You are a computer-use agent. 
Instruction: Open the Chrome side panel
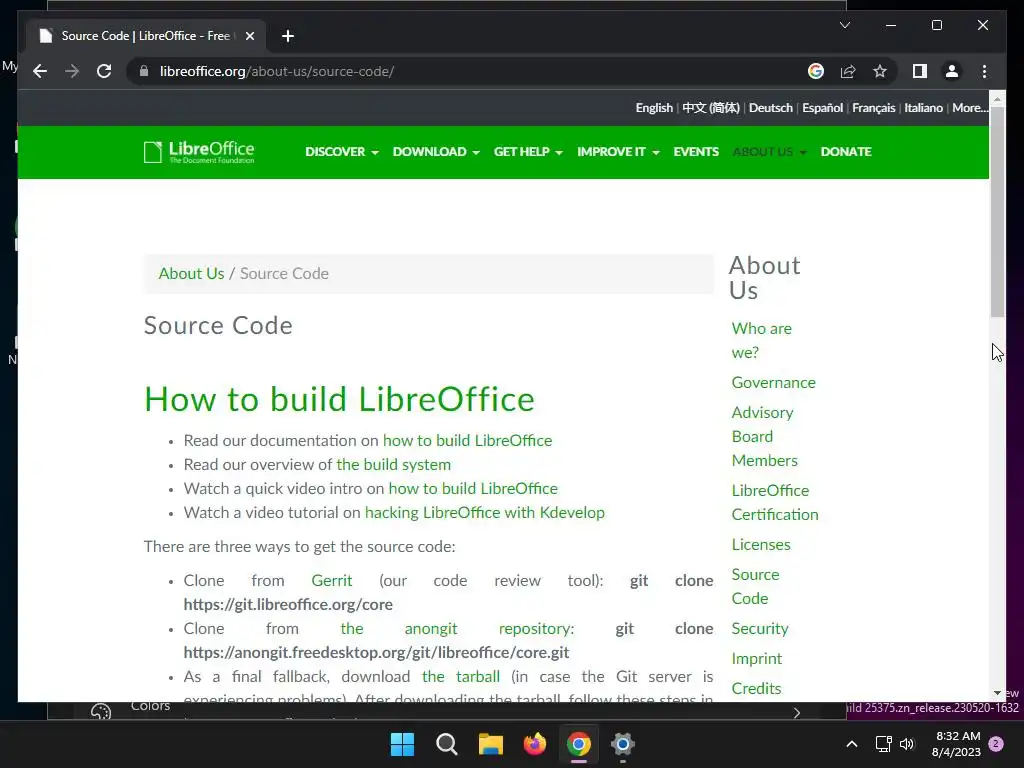coord(920,71)
